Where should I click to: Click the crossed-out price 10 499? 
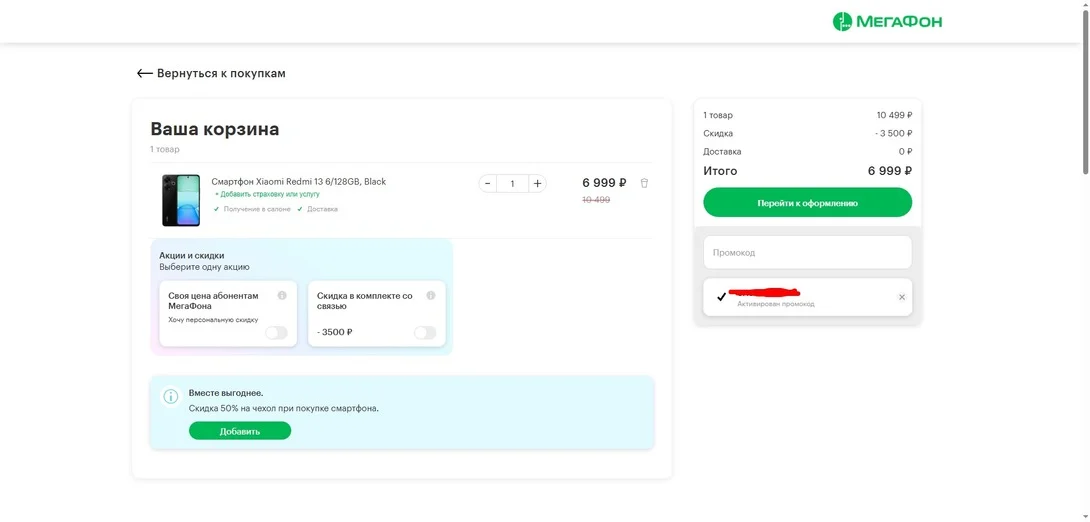click(x=596, y=199)
